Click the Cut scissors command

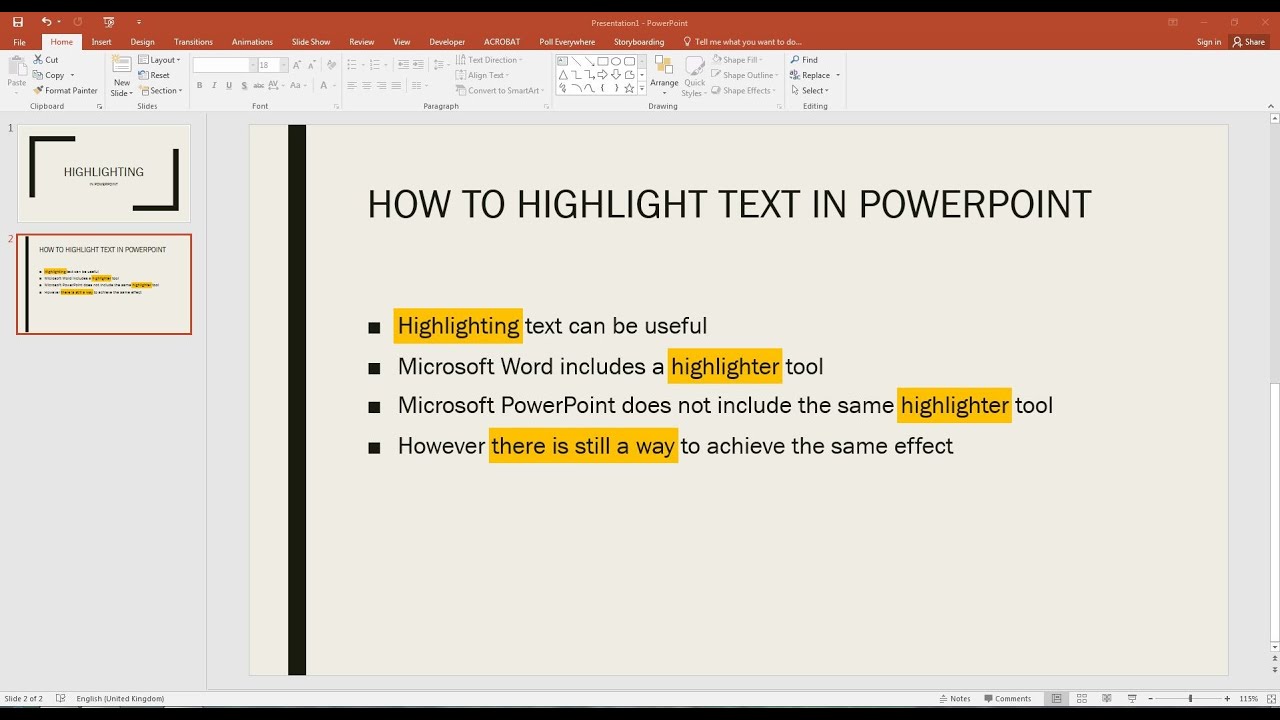click(x=45, y=60)
